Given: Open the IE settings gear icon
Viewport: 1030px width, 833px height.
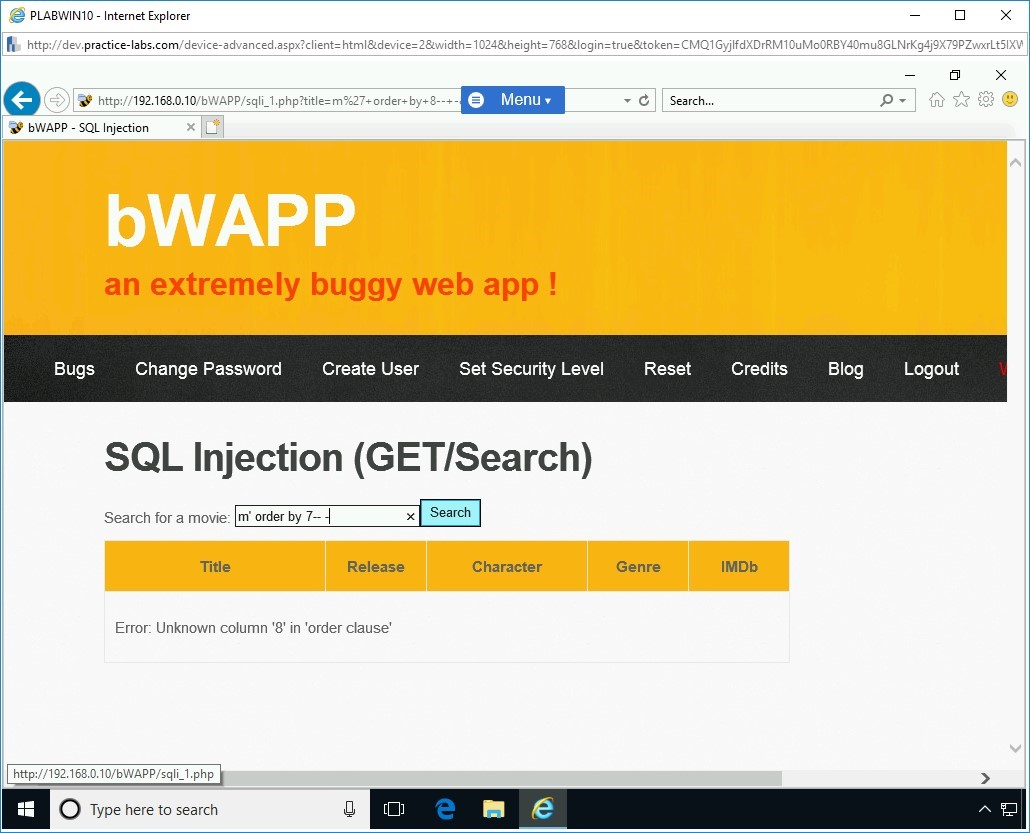Looking at the screenshot, I should point(985,100).
